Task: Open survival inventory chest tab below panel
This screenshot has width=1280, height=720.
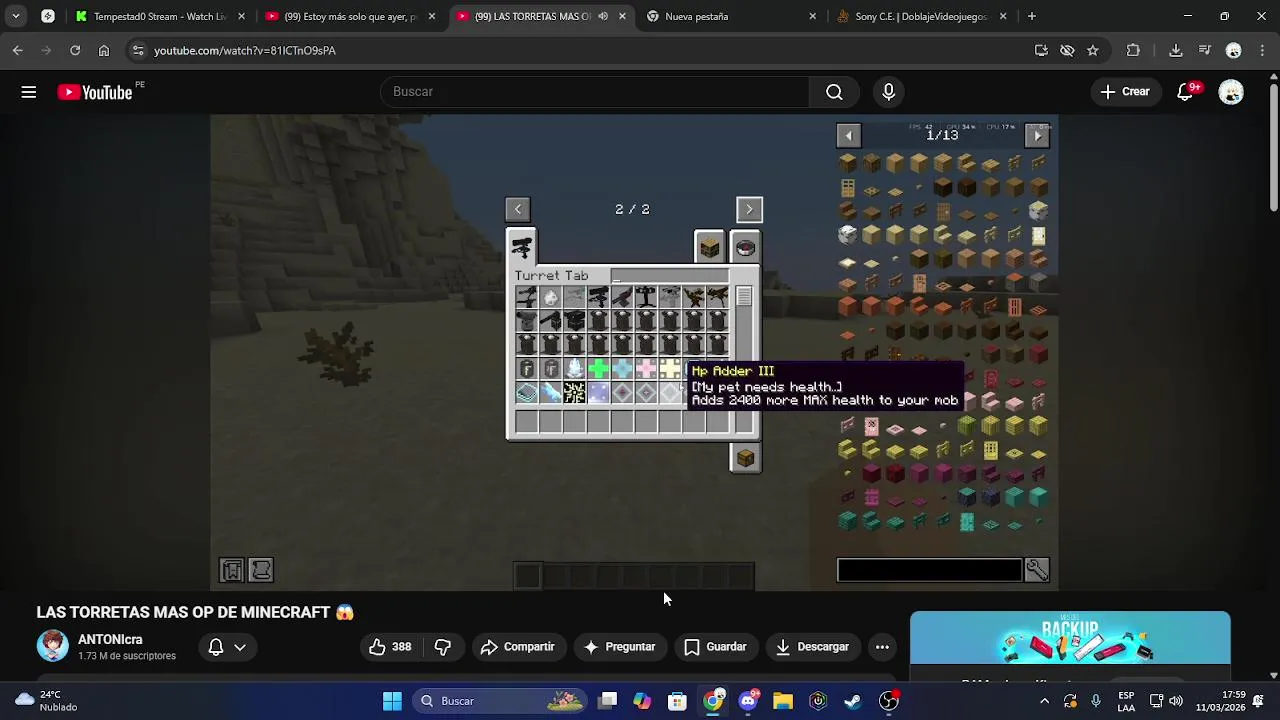Action: [x=745, y=458]
